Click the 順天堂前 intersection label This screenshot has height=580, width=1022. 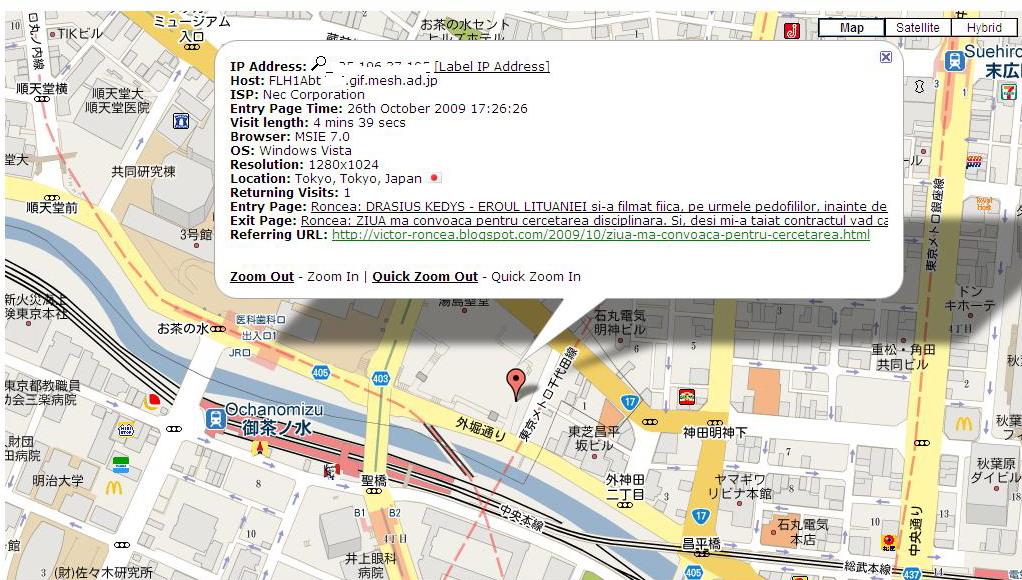pyautogui.click(x=52, y=207)
